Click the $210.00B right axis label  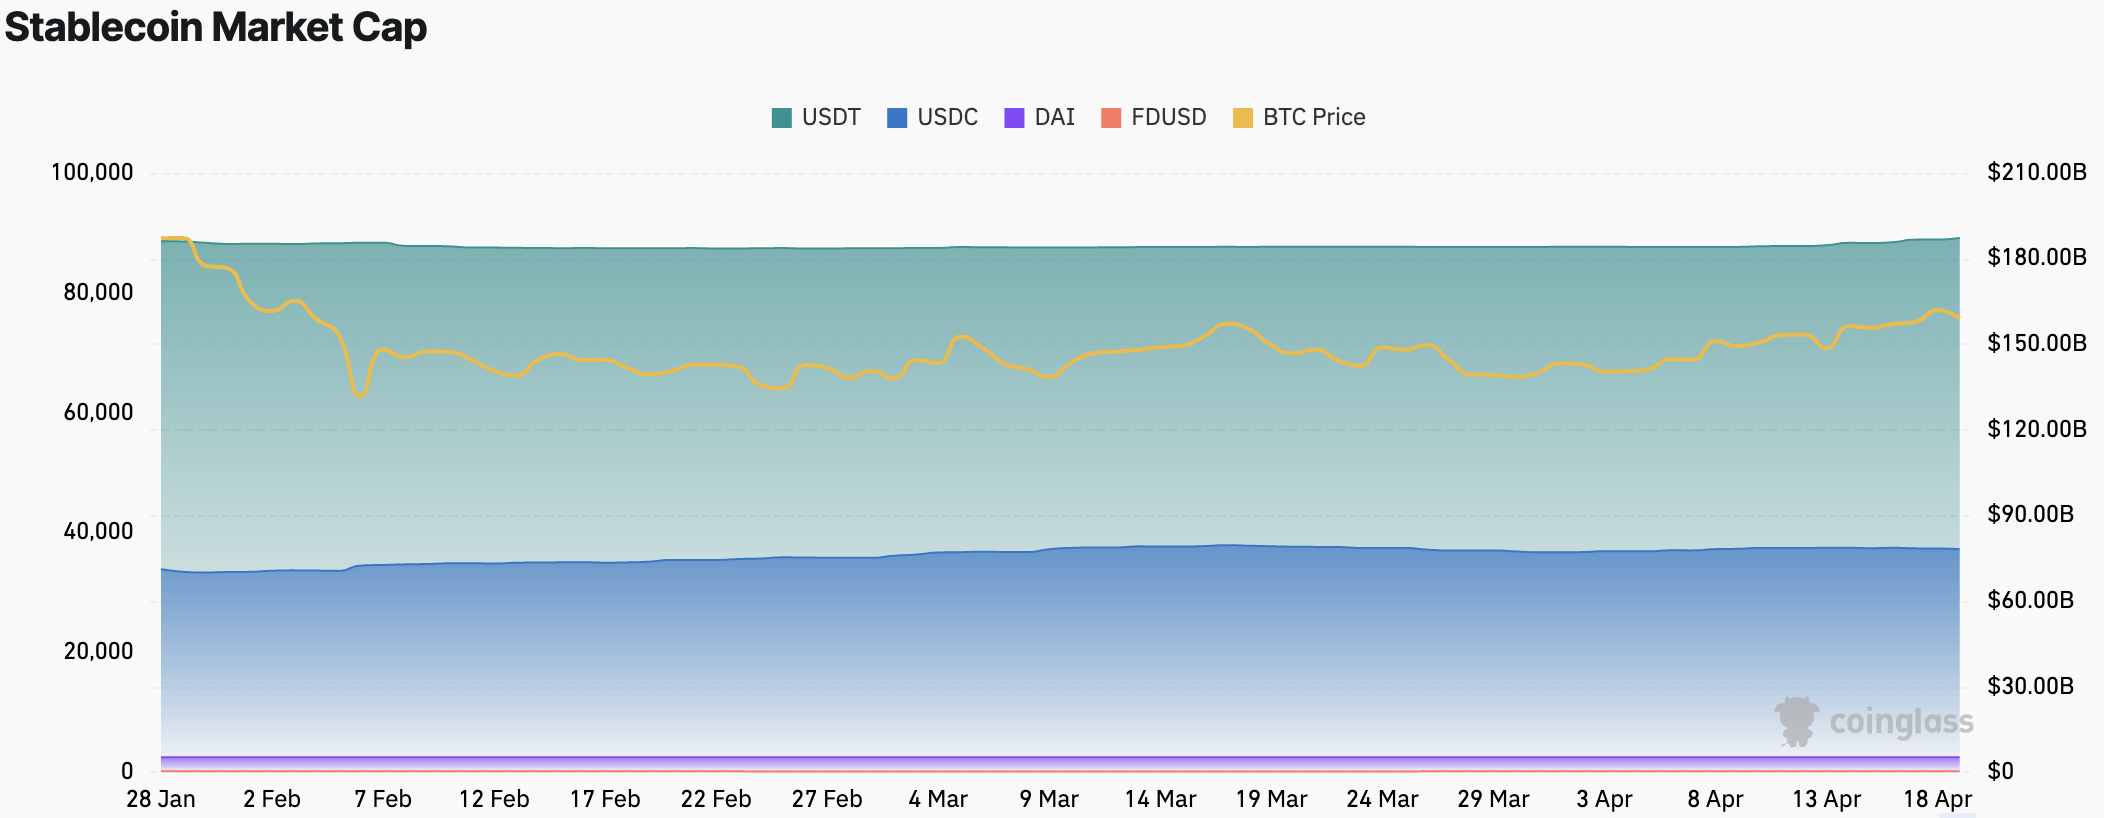(2036, 172)
